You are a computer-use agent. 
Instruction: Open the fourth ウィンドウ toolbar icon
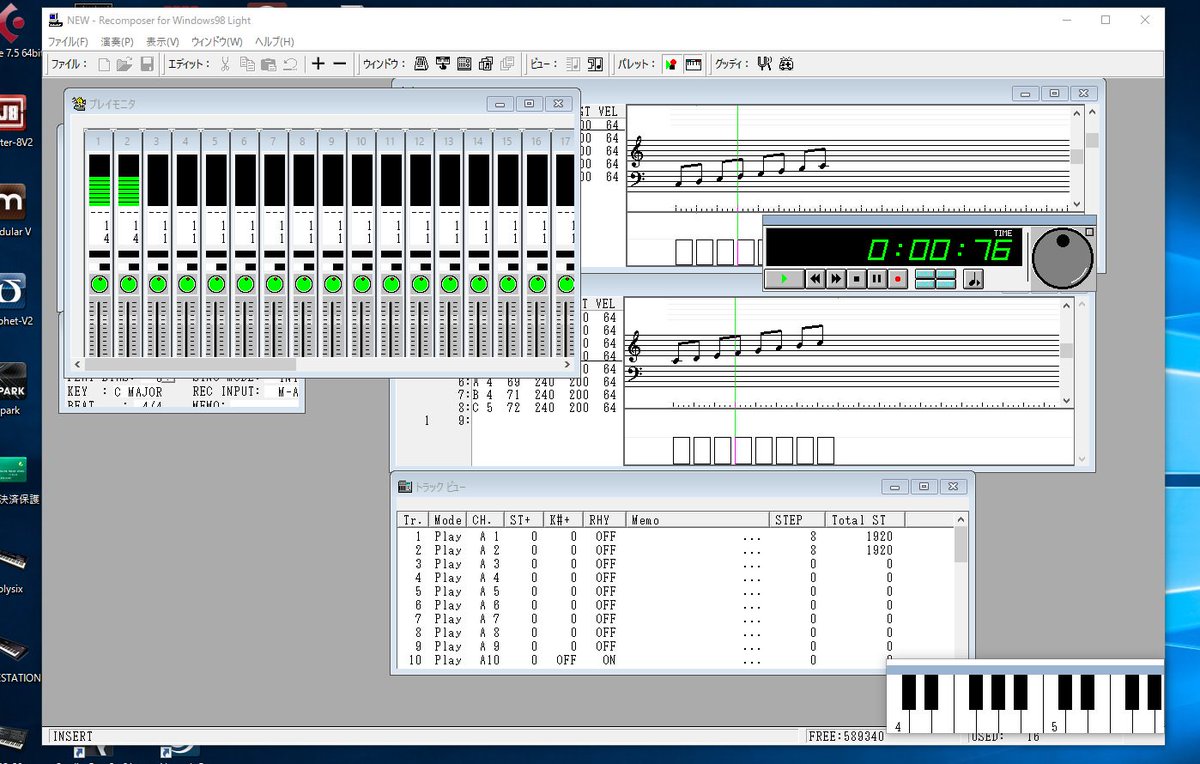tap(486, 64)
